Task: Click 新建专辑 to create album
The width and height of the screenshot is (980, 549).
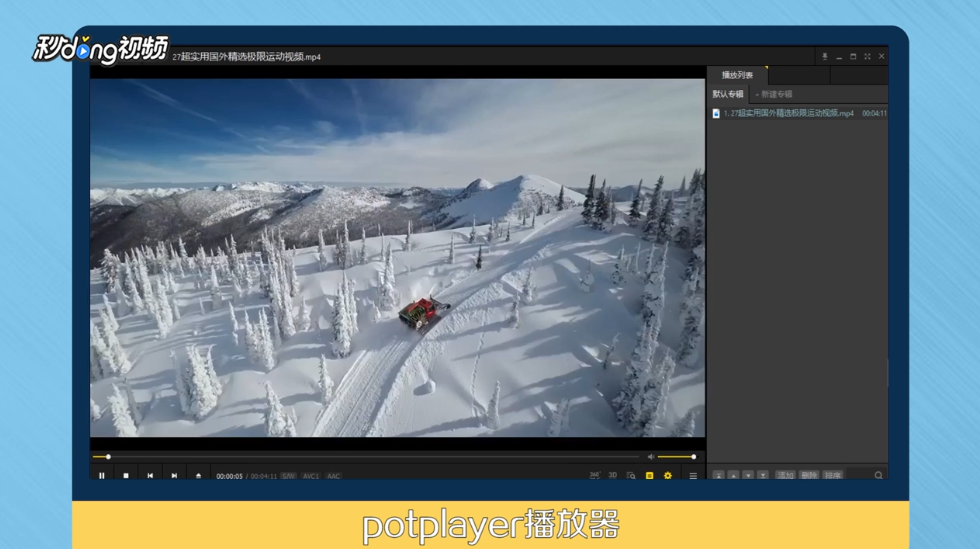Action: 774,94
